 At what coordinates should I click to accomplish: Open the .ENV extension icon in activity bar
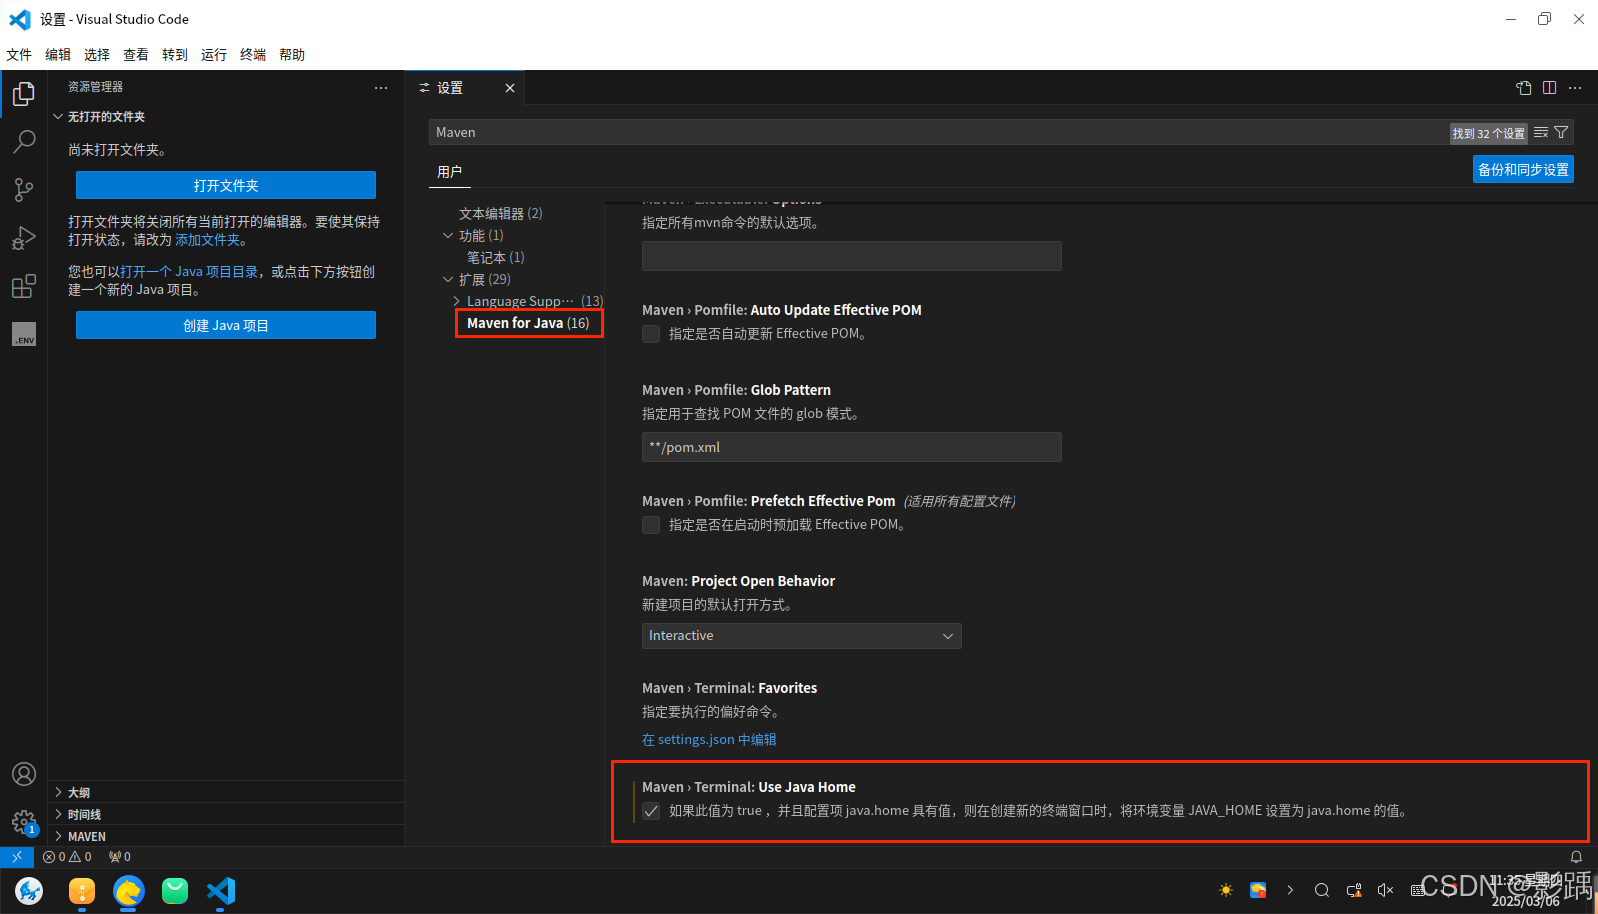coord(24,334)
